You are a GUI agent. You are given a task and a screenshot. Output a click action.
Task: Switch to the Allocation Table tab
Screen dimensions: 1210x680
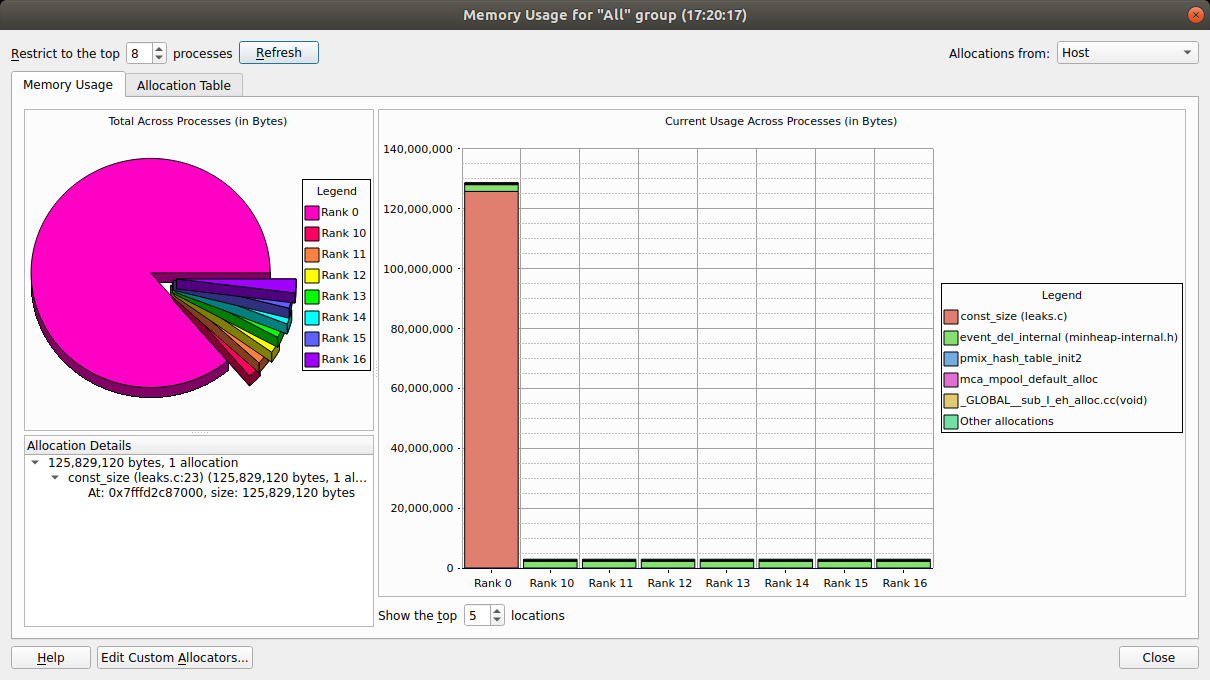coord(183,85)
